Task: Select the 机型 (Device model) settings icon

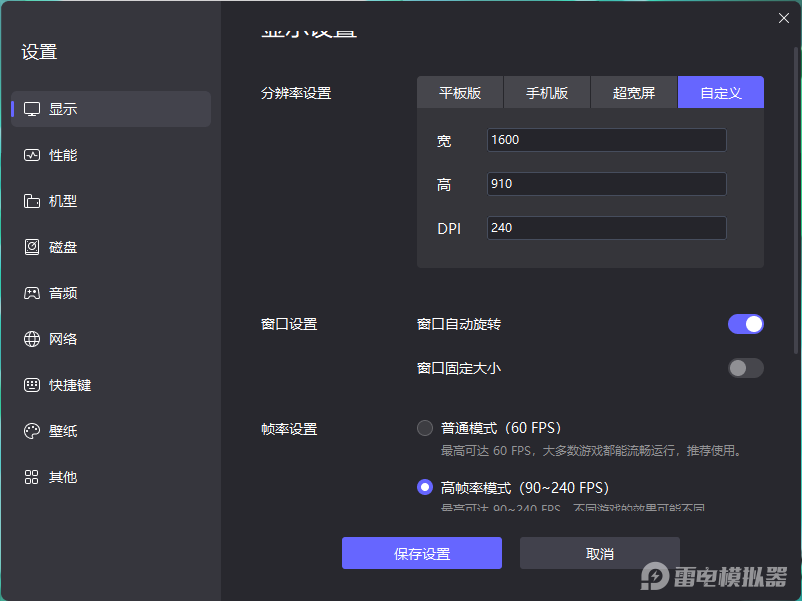Action: (33, 201)
